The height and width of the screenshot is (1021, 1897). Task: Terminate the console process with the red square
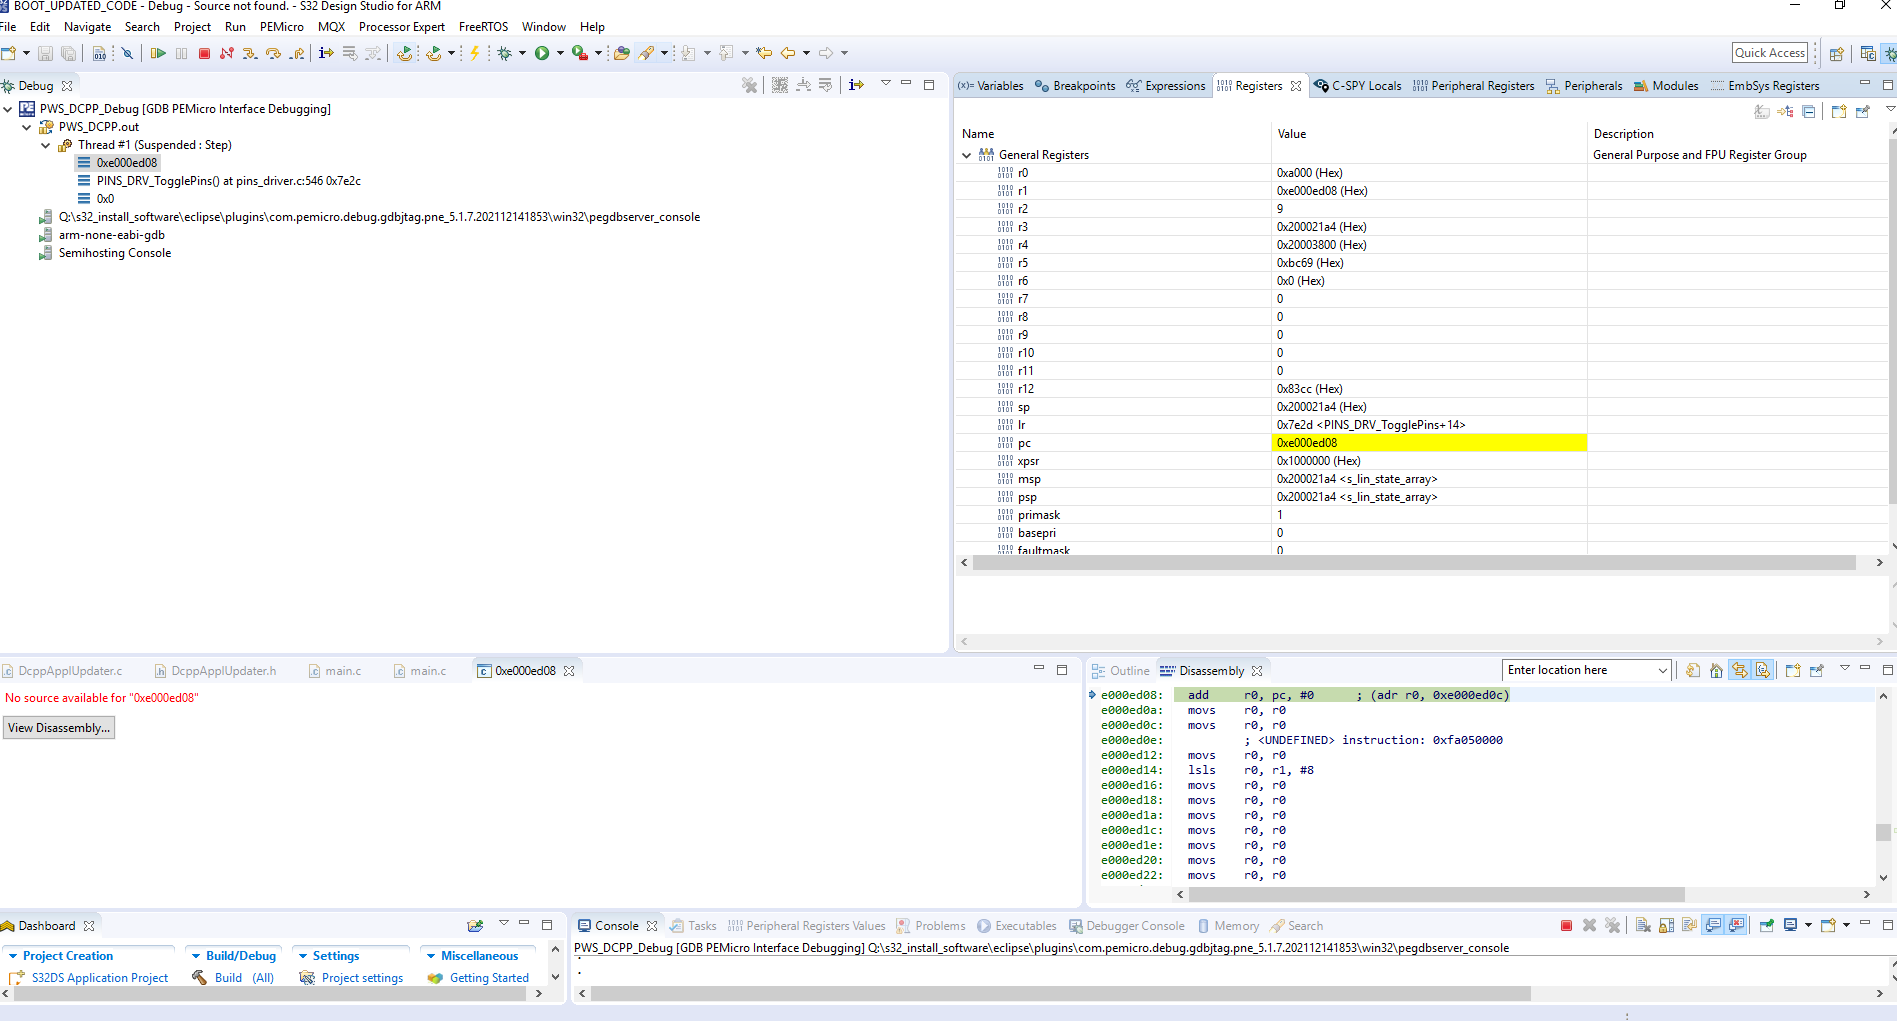click(1566, 926)
